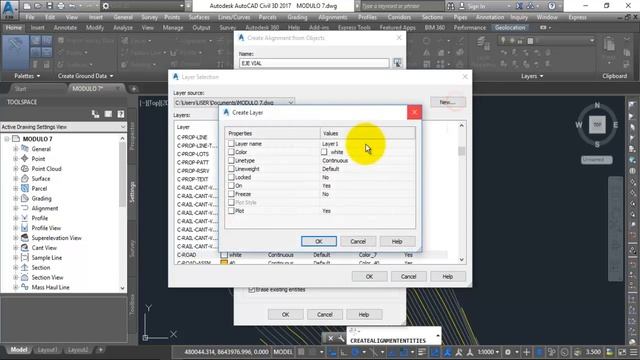Click the new layout plus tab icon
Screen dimensions: 640x360
pyautogui.click(x=100, y=350)
